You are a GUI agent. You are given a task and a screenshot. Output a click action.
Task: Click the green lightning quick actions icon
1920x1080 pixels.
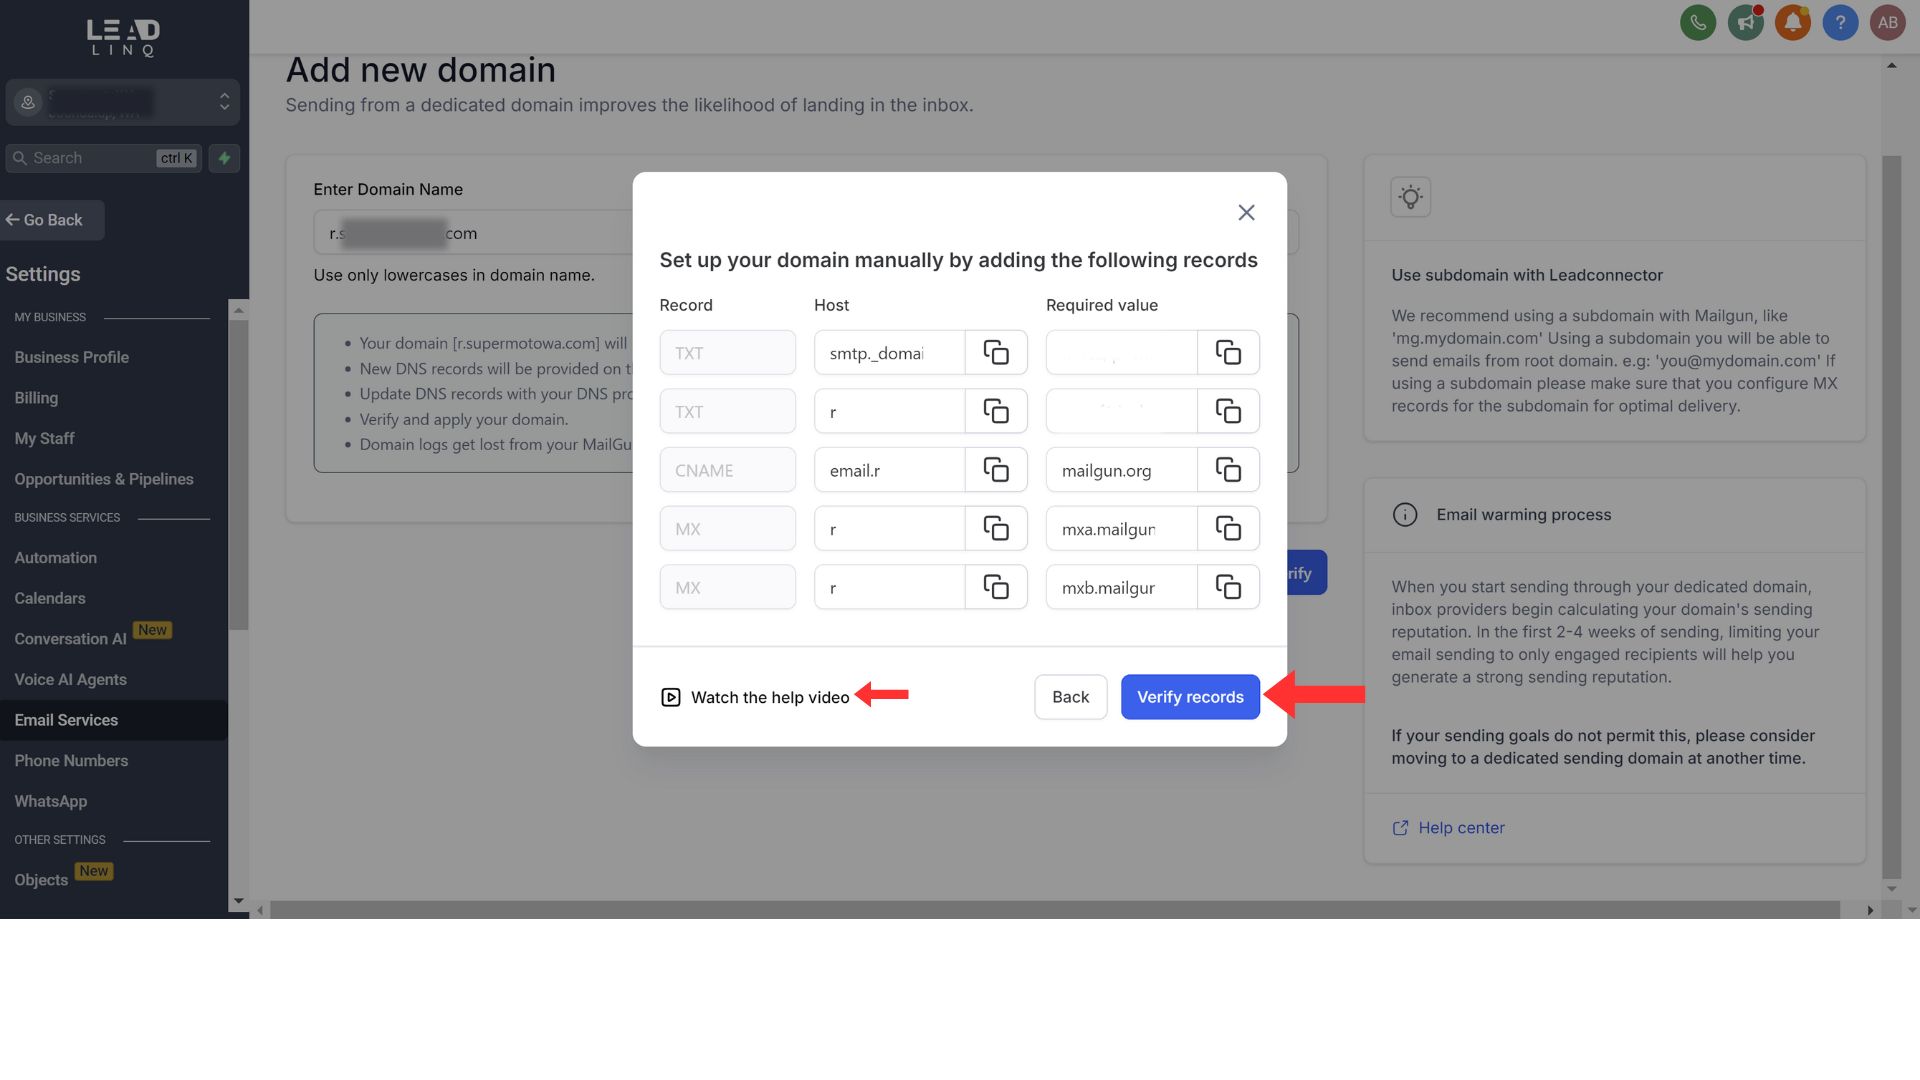tap(224, 158)
